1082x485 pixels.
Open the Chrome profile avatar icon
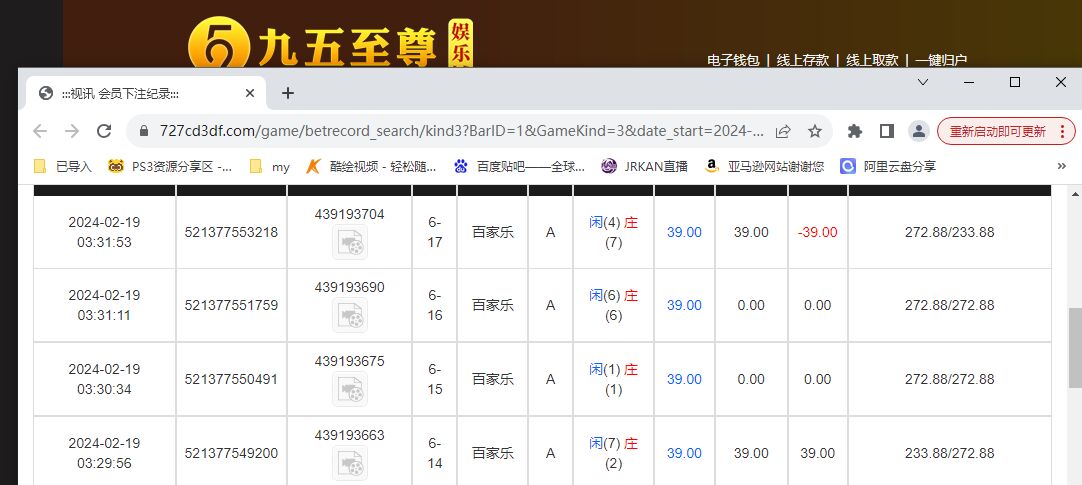coord(918,131)
